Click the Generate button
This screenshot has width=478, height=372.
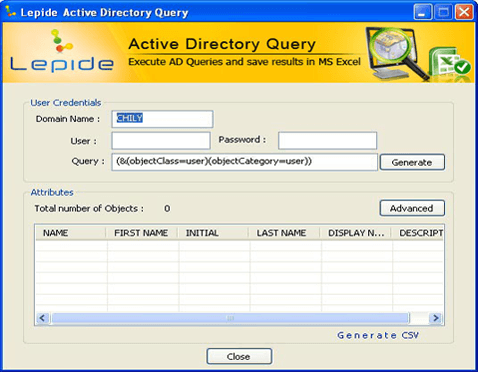click(412, 162)
